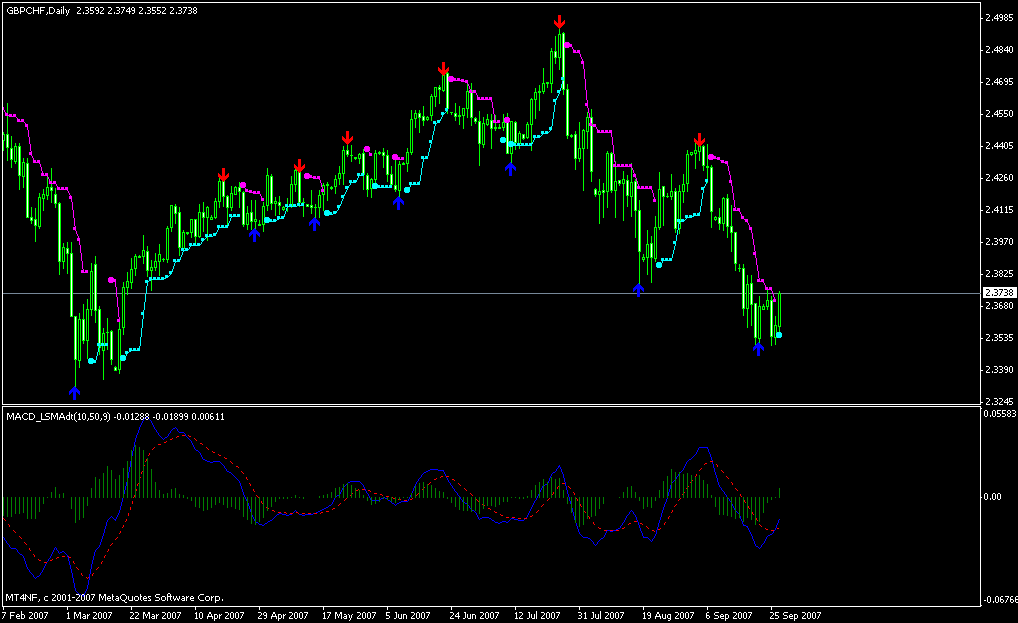This screenshot has width=1018, height=623.
Task: Select the magenta dot next to the July peak
Action: pos(568,45)
